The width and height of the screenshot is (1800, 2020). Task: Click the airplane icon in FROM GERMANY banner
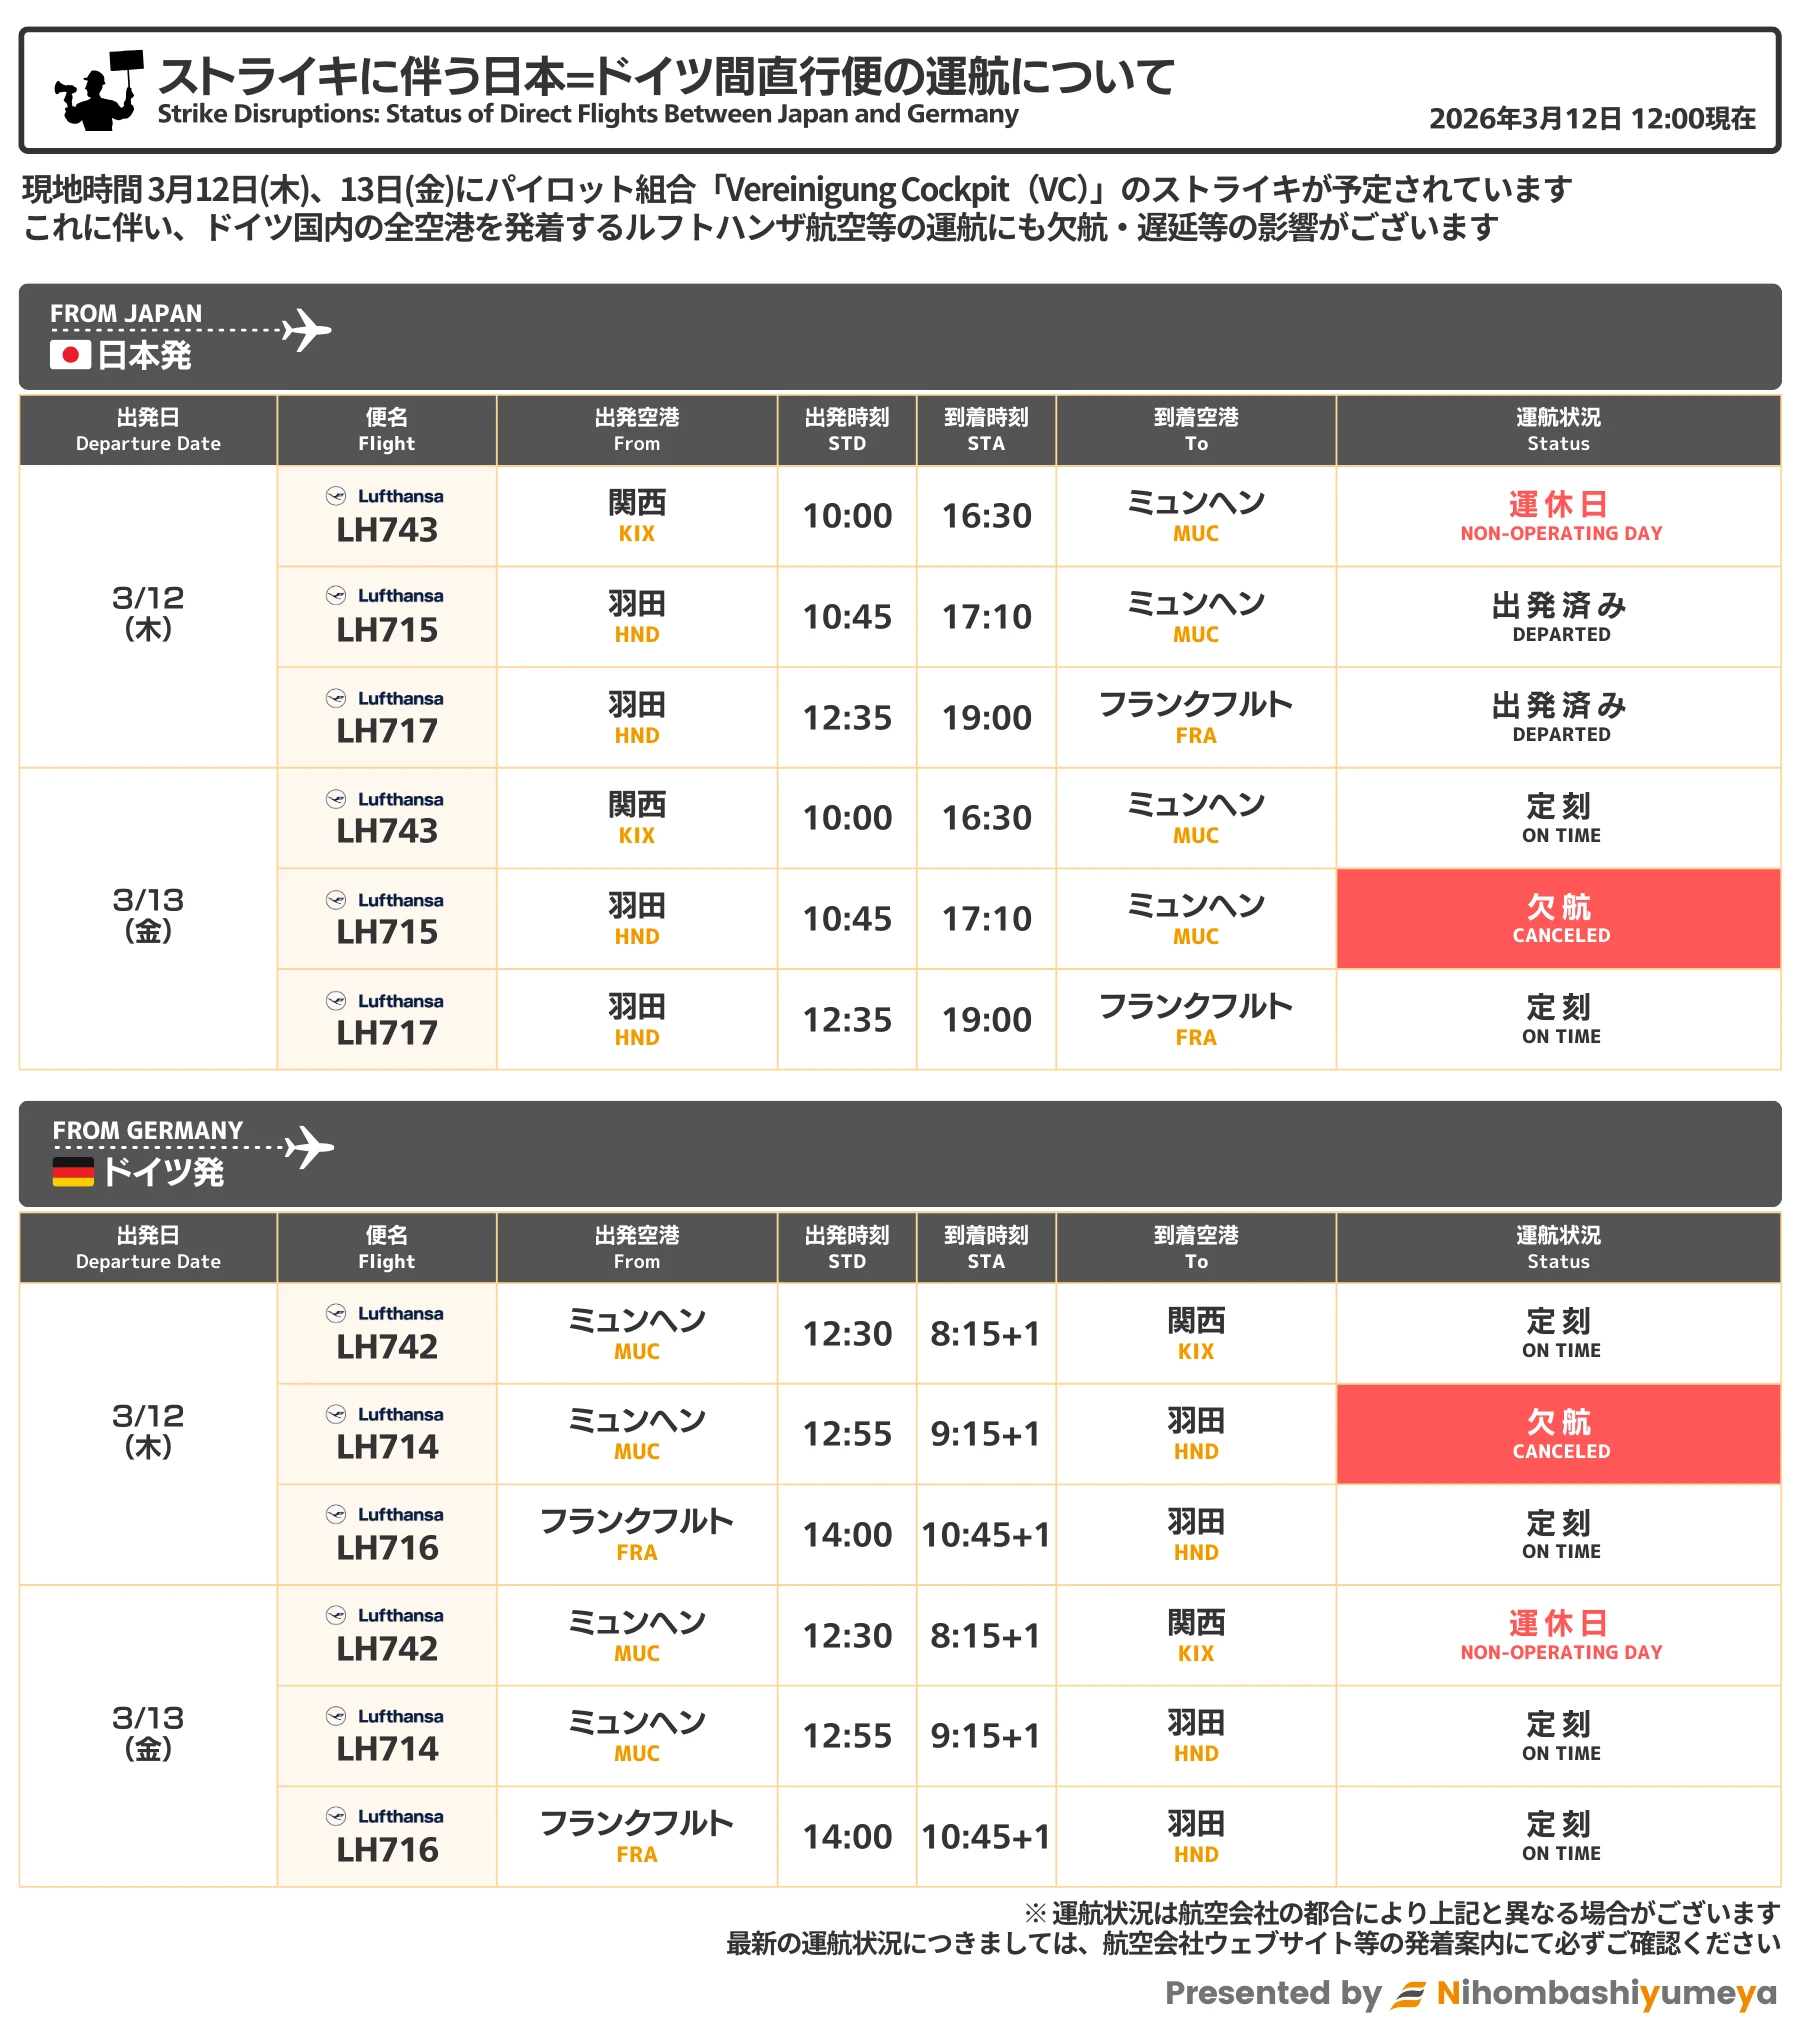coord(309,1147)
